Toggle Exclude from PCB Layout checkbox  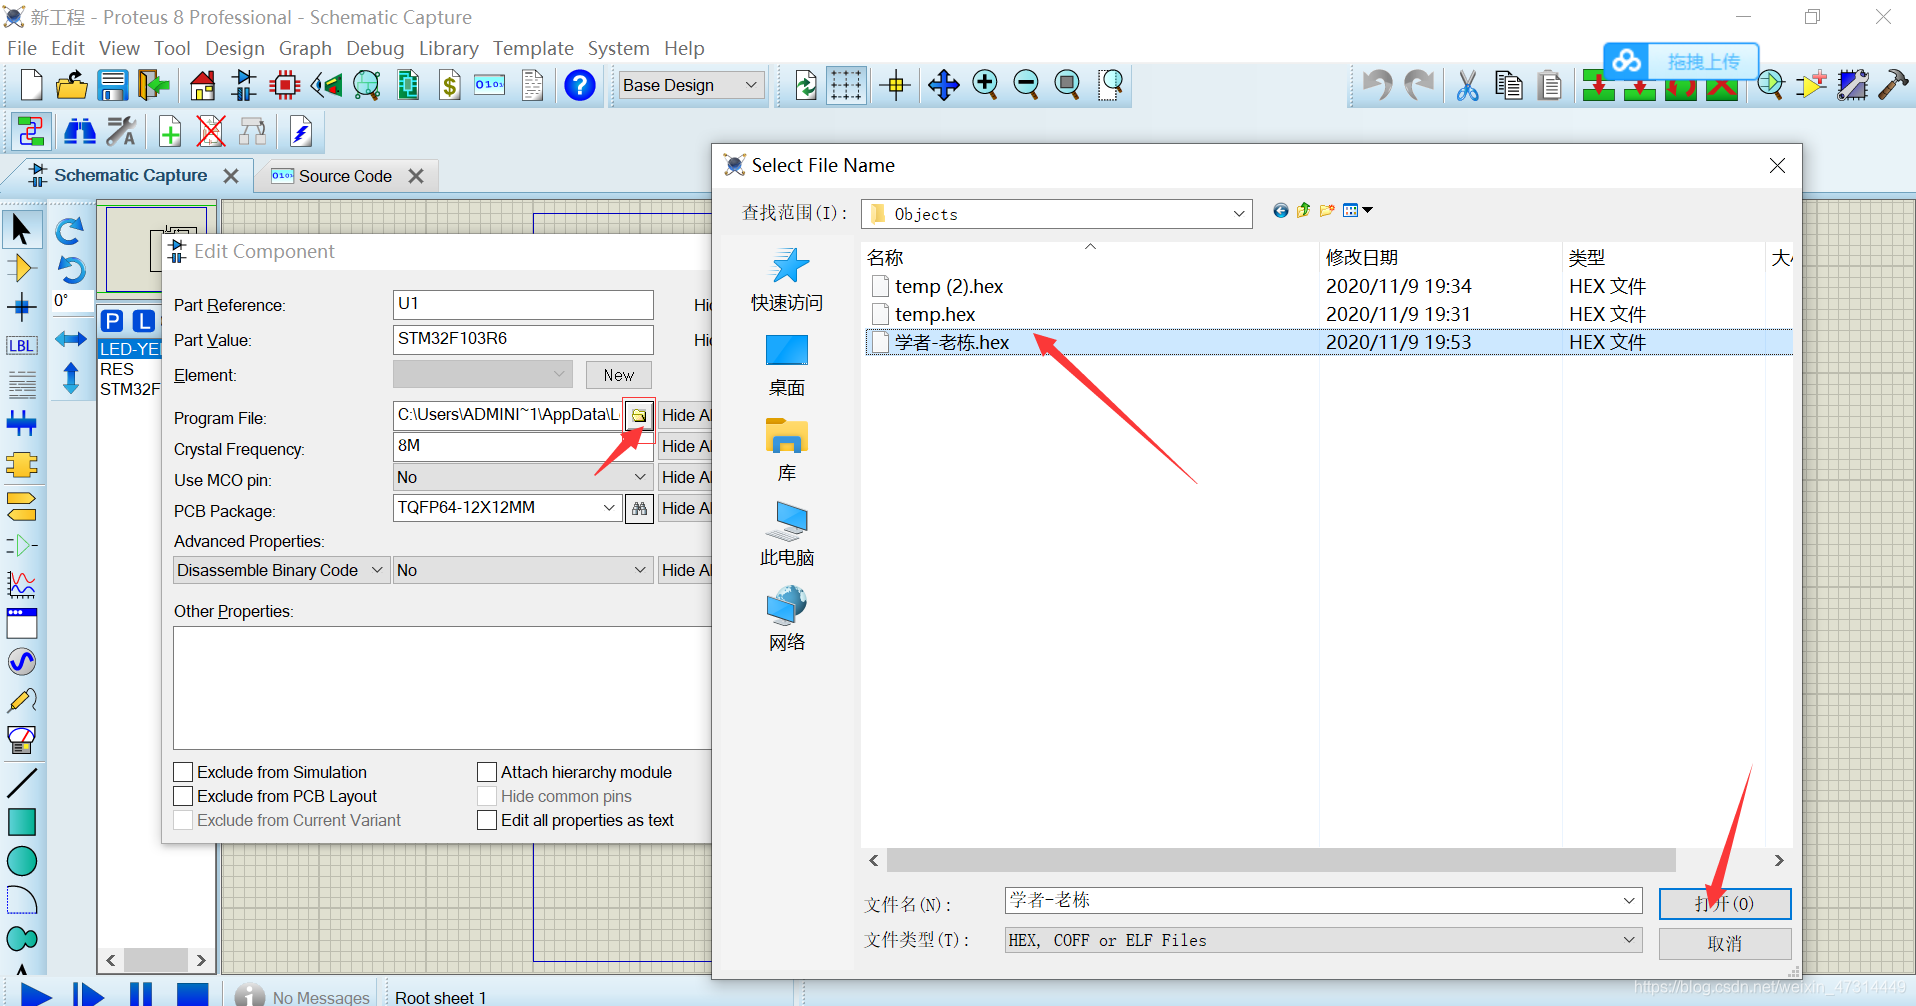click(183, 796)
